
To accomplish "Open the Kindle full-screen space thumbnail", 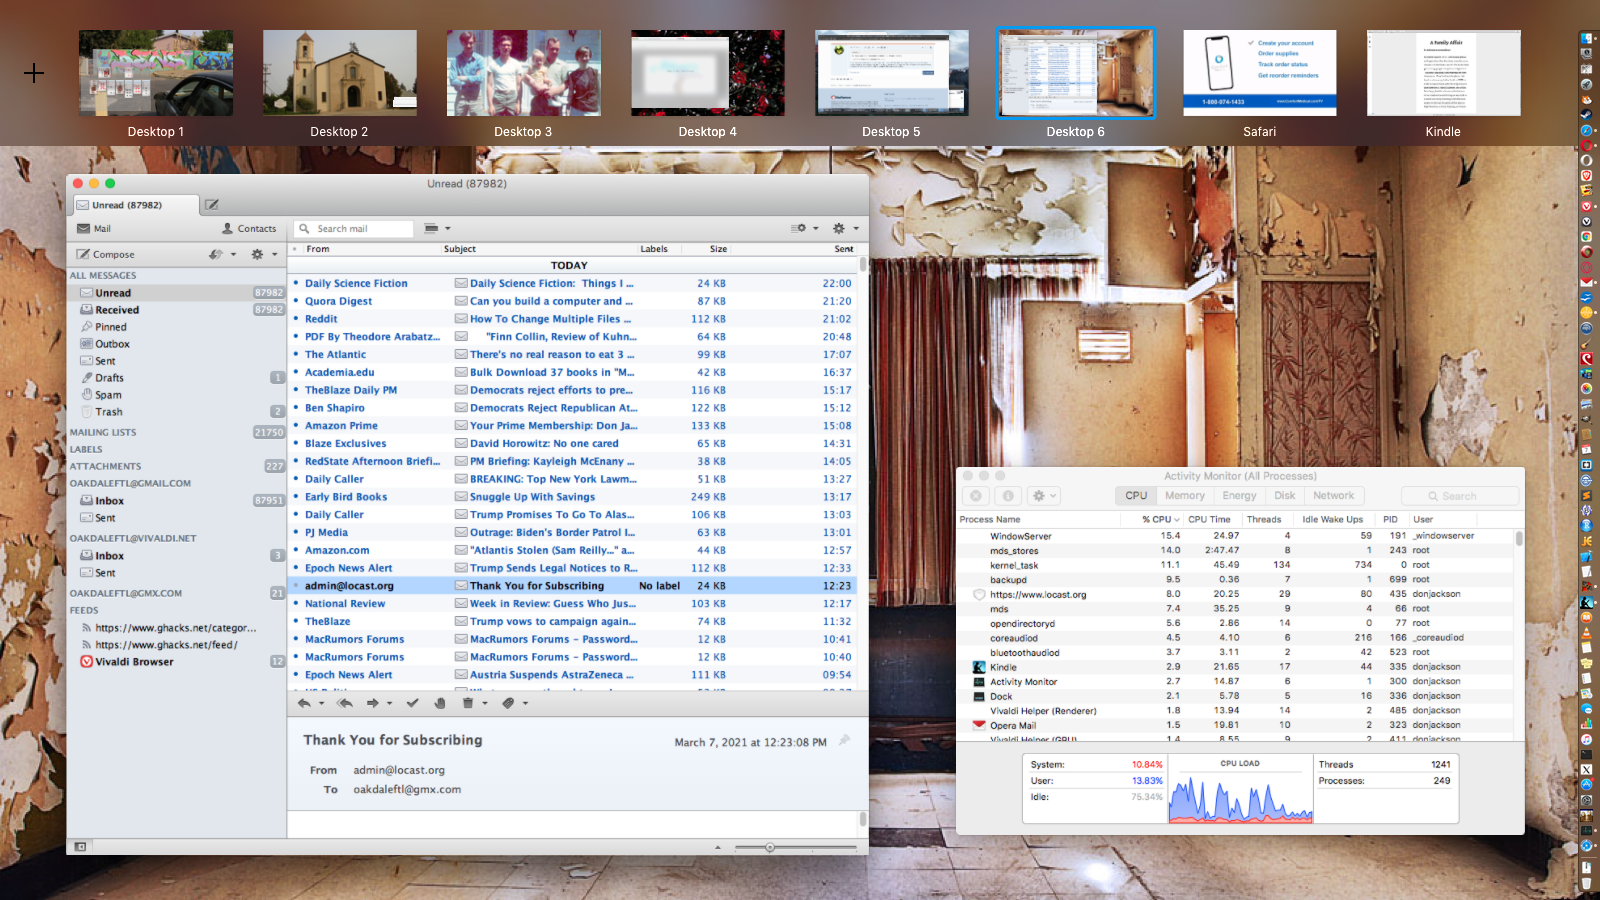I will 1443,73.
